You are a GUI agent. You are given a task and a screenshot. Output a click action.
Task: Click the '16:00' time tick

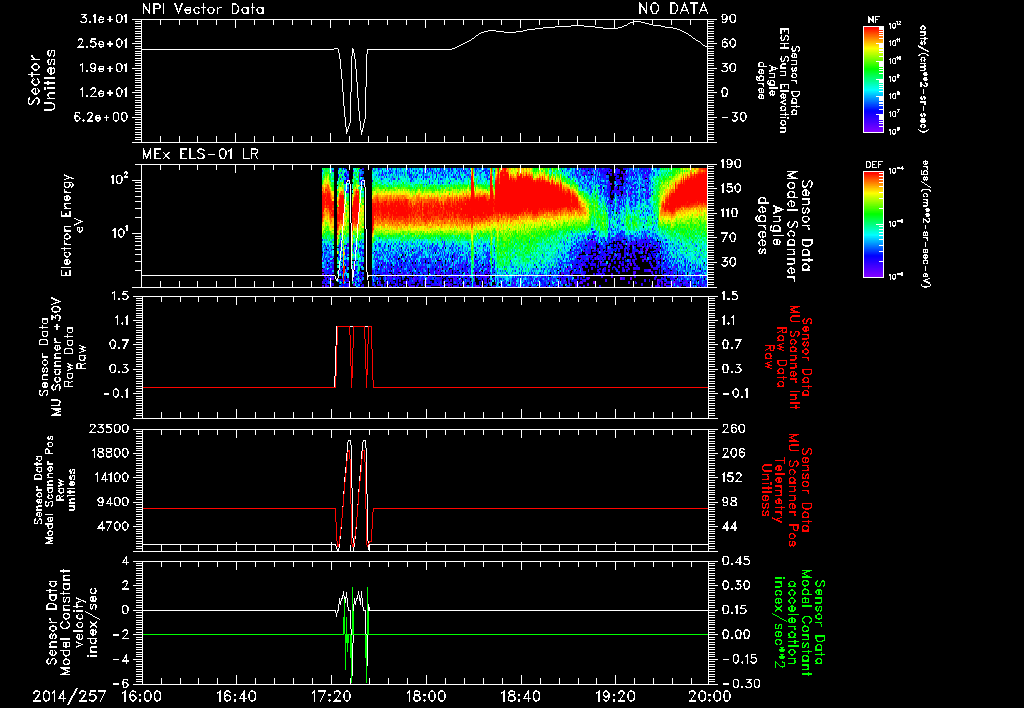tap(142, 696)
